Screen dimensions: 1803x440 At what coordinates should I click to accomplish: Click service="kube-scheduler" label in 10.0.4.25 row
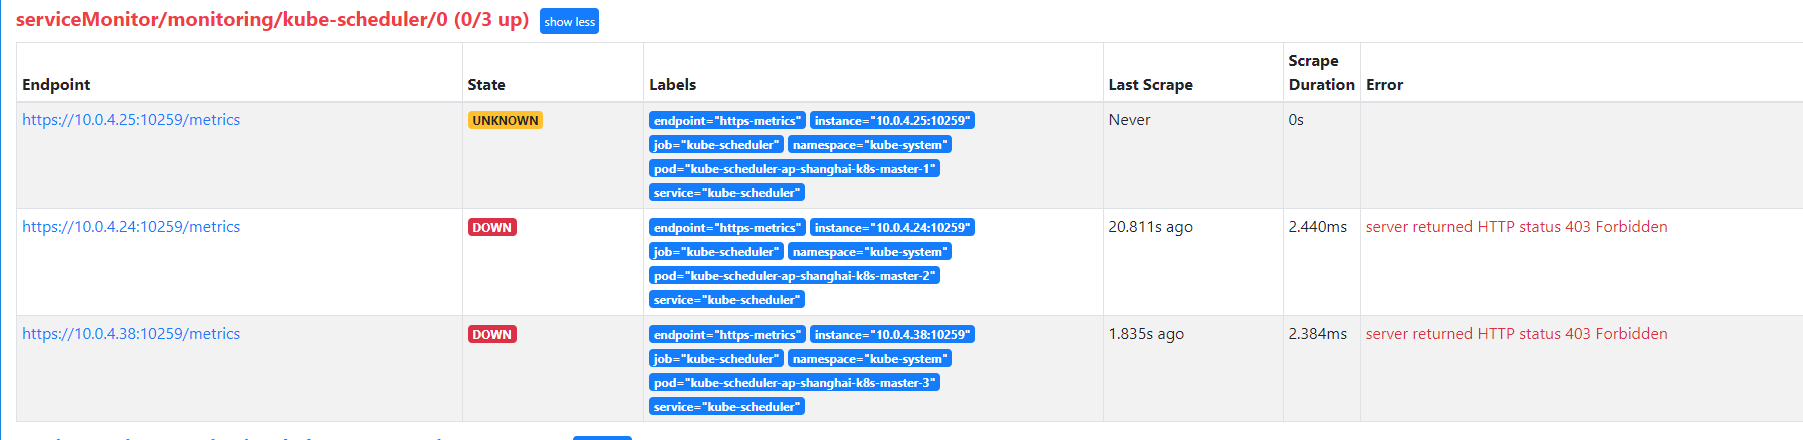[x=727, y=192]
